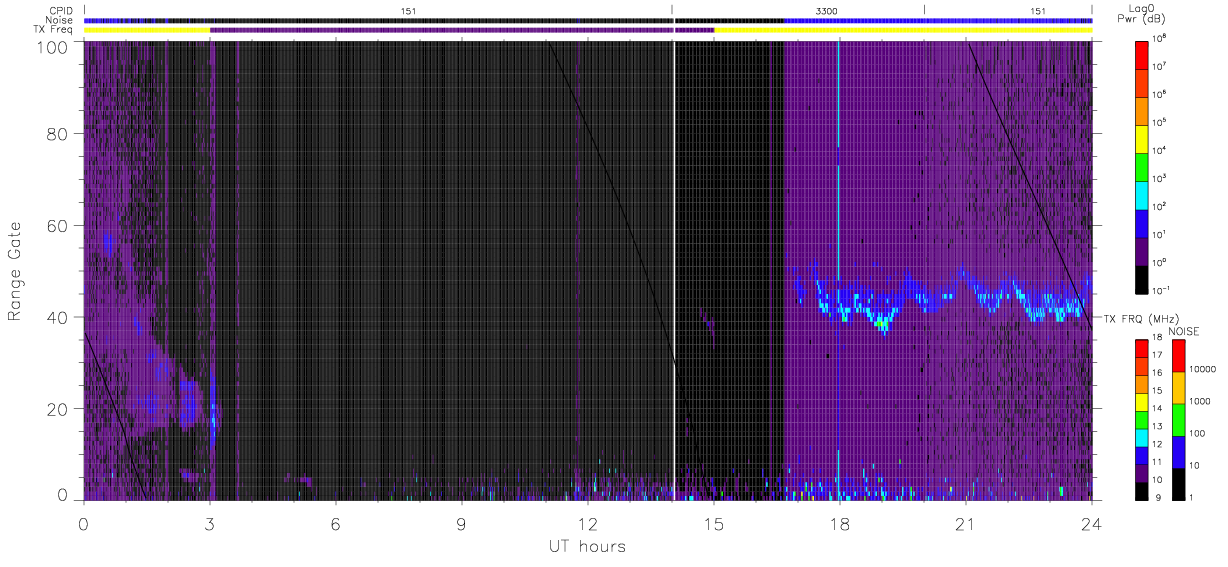Click the '10000' label on NOISE colorbar
This screenshot has height=567, width=1228.
click(x=1205, y=369)
